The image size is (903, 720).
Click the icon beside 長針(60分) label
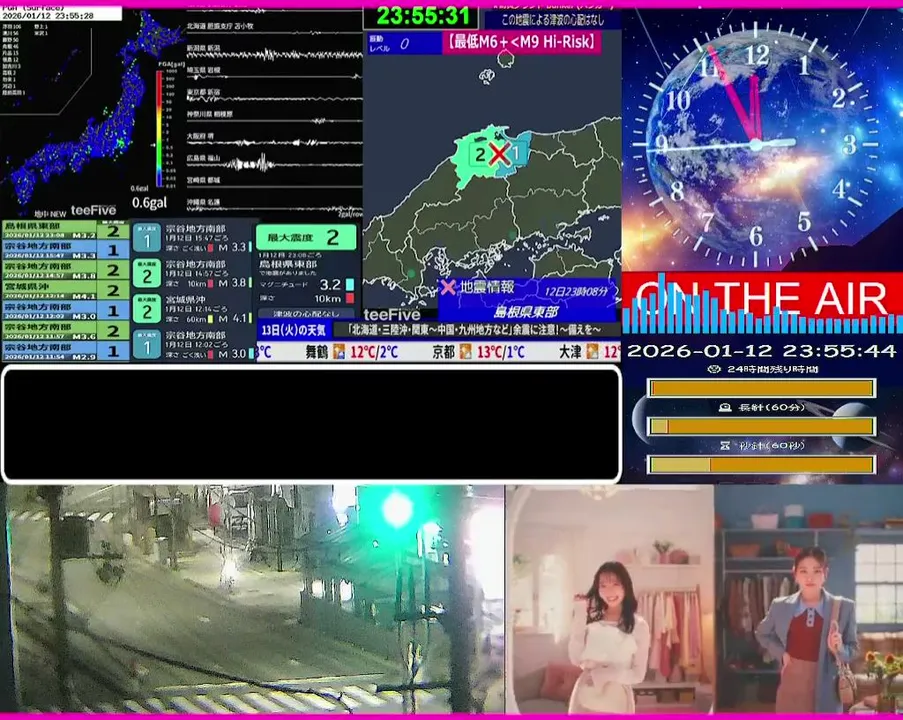[x=725, y=407]
